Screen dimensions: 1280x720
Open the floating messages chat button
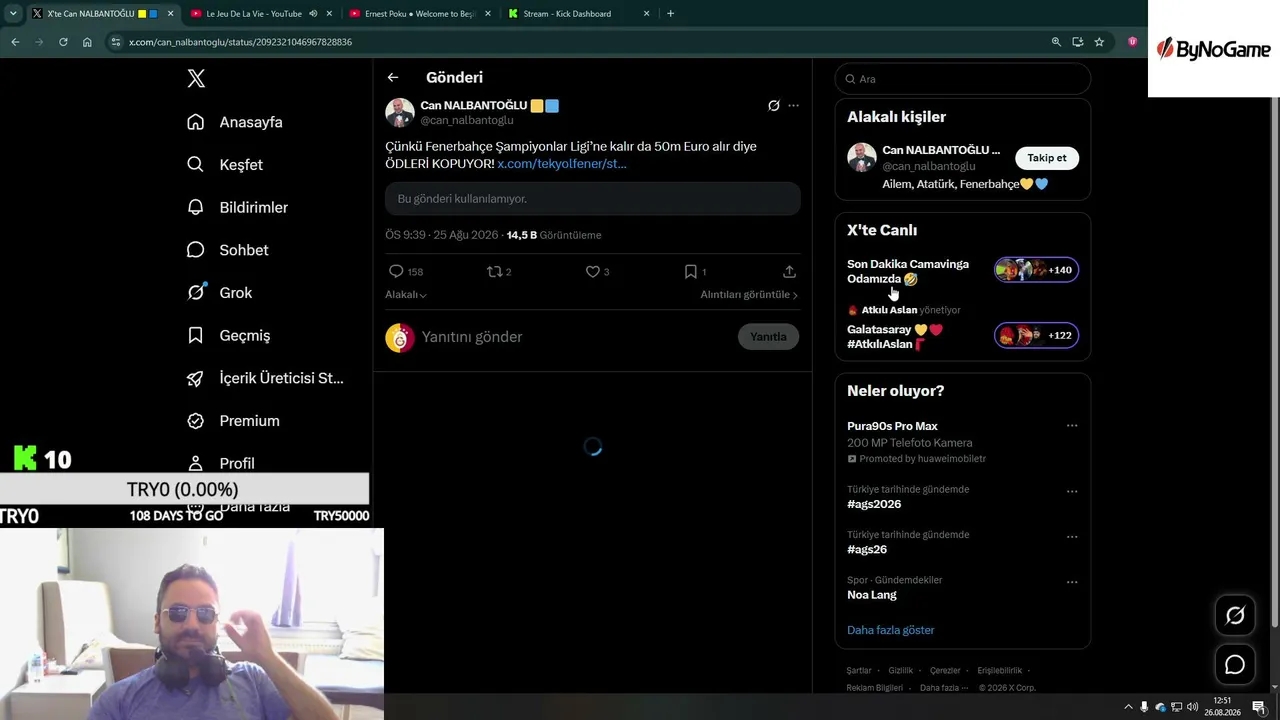pos(1235,665)
